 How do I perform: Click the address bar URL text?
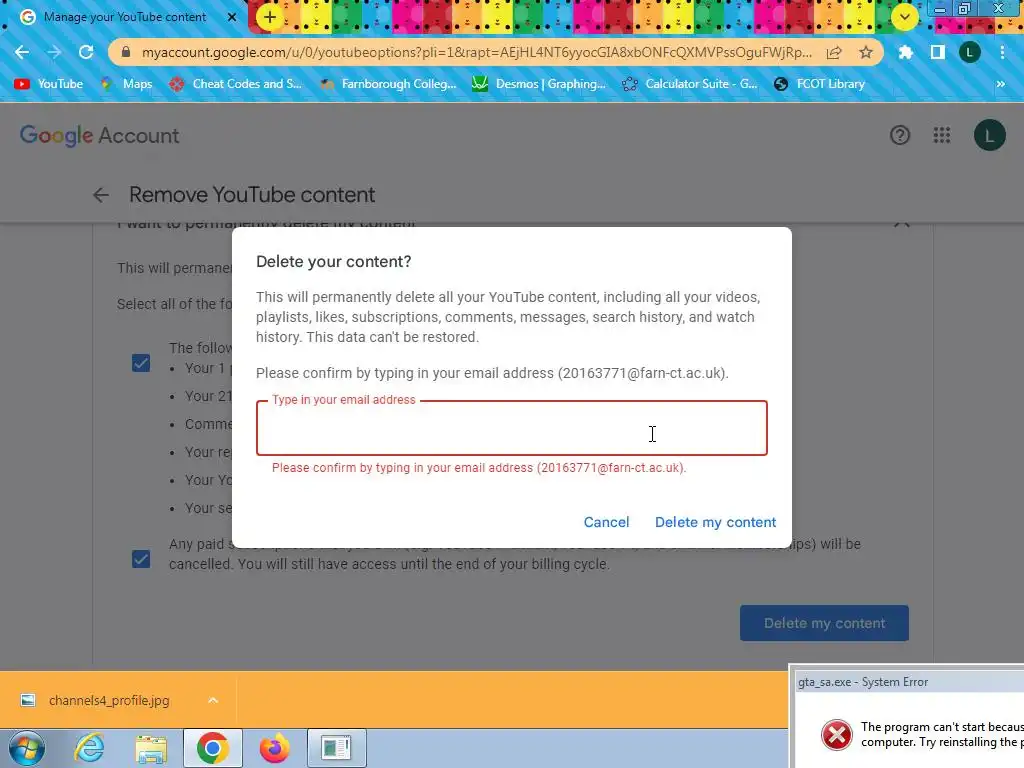tap(477, 52)
